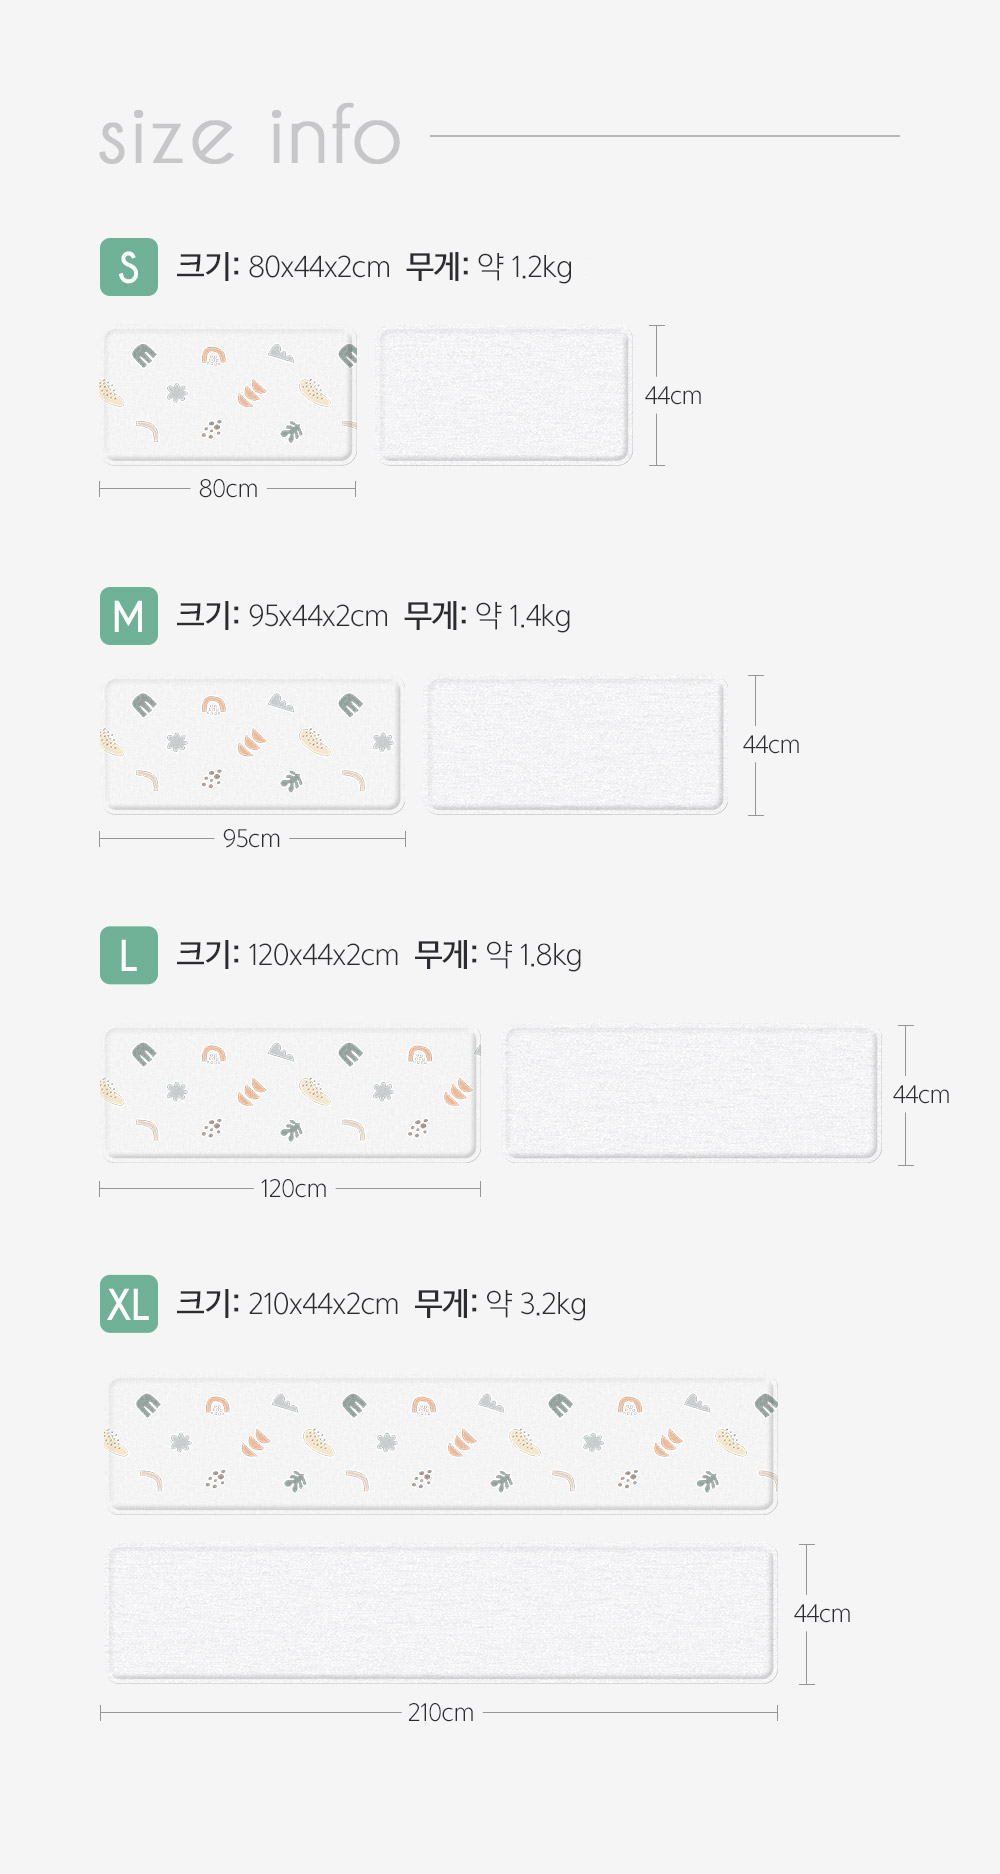1000x1874 pixels.
Task: Select the patterned XL mat image
Action: click(442, 1445)
